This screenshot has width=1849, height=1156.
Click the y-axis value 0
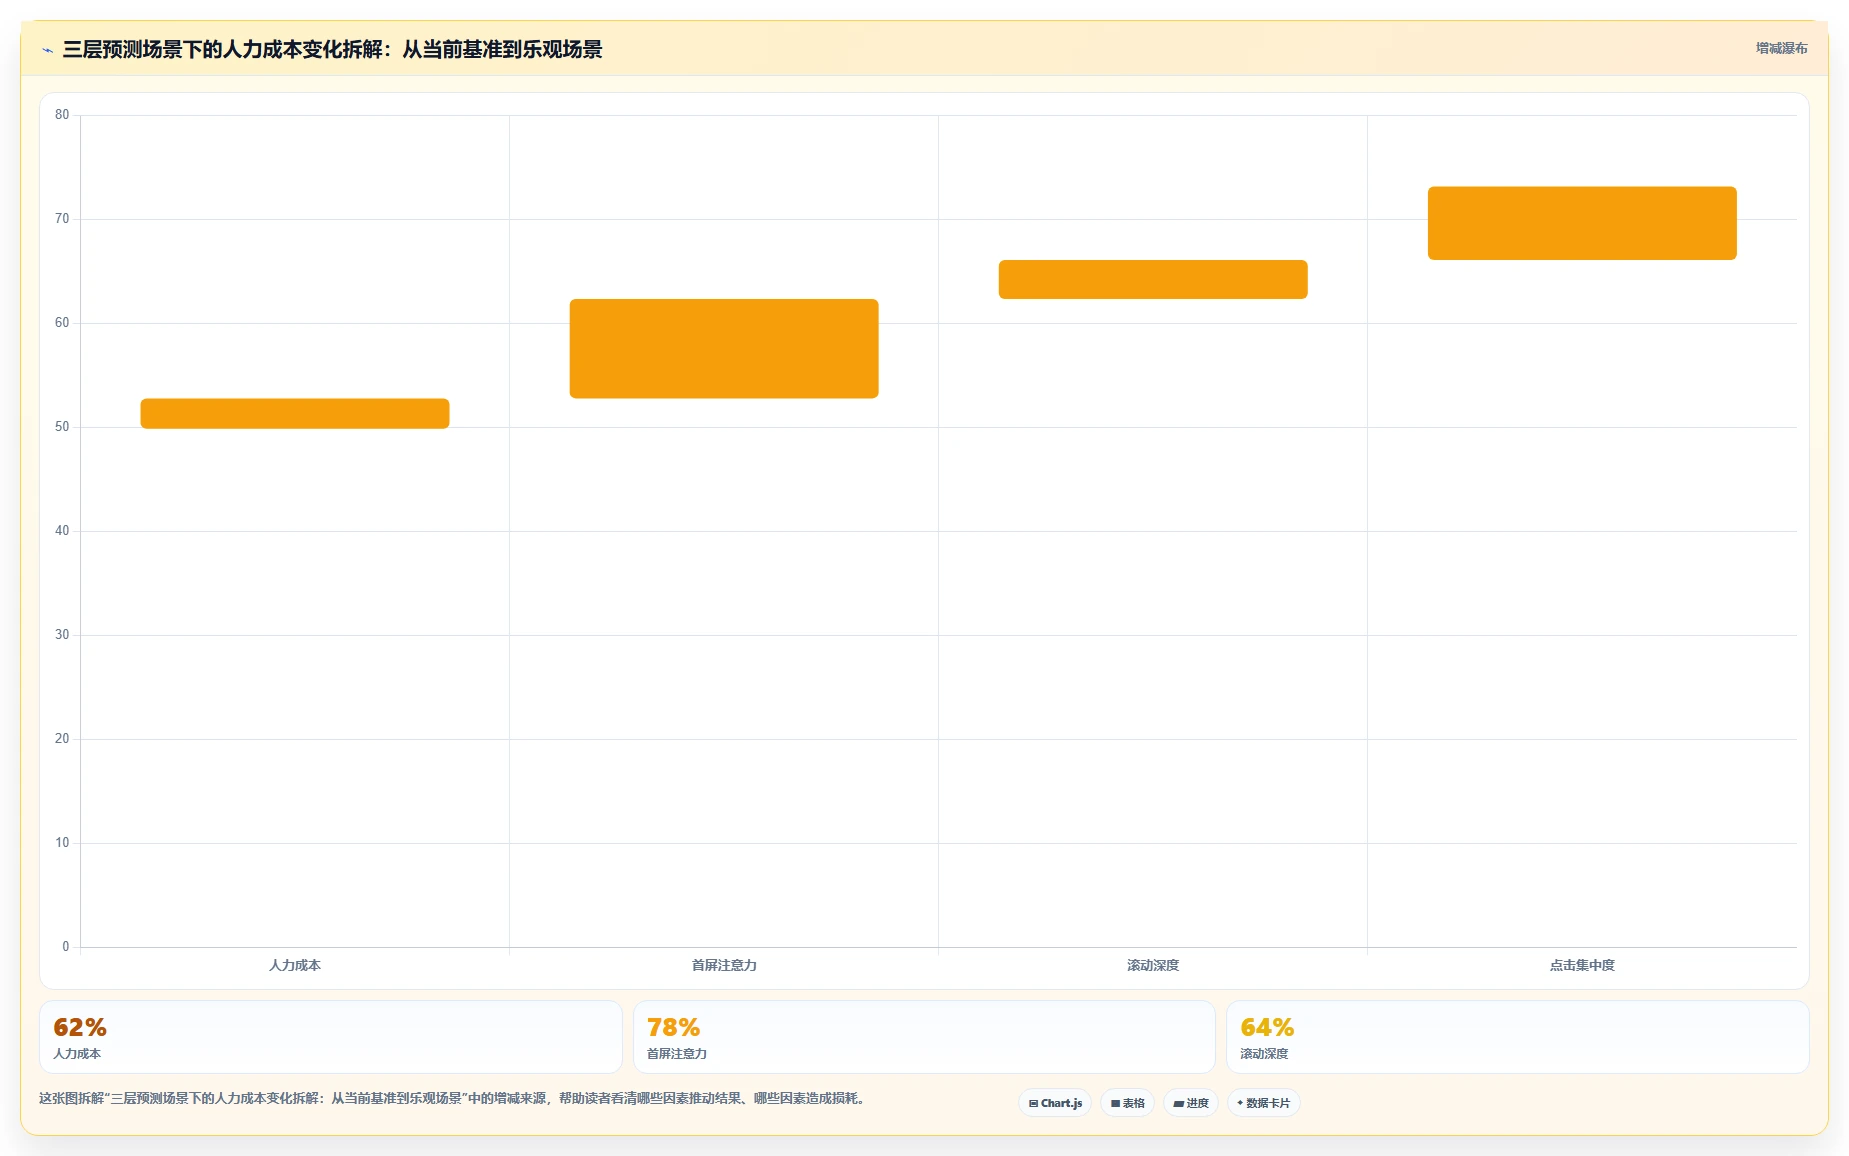tap(66, 947)
